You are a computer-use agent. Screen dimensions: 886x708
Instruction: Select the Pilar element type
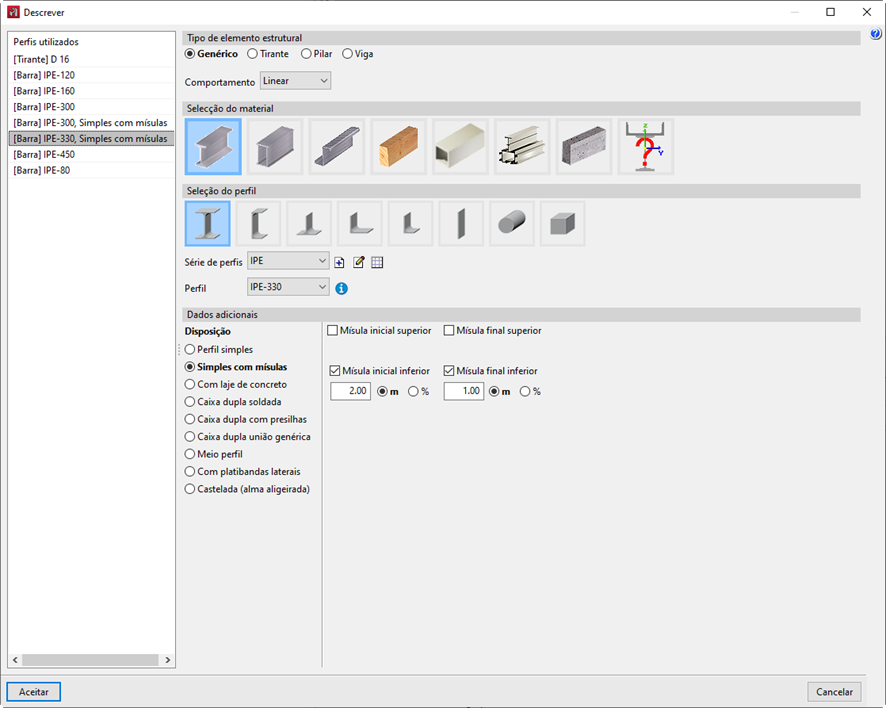click(317, 54)
